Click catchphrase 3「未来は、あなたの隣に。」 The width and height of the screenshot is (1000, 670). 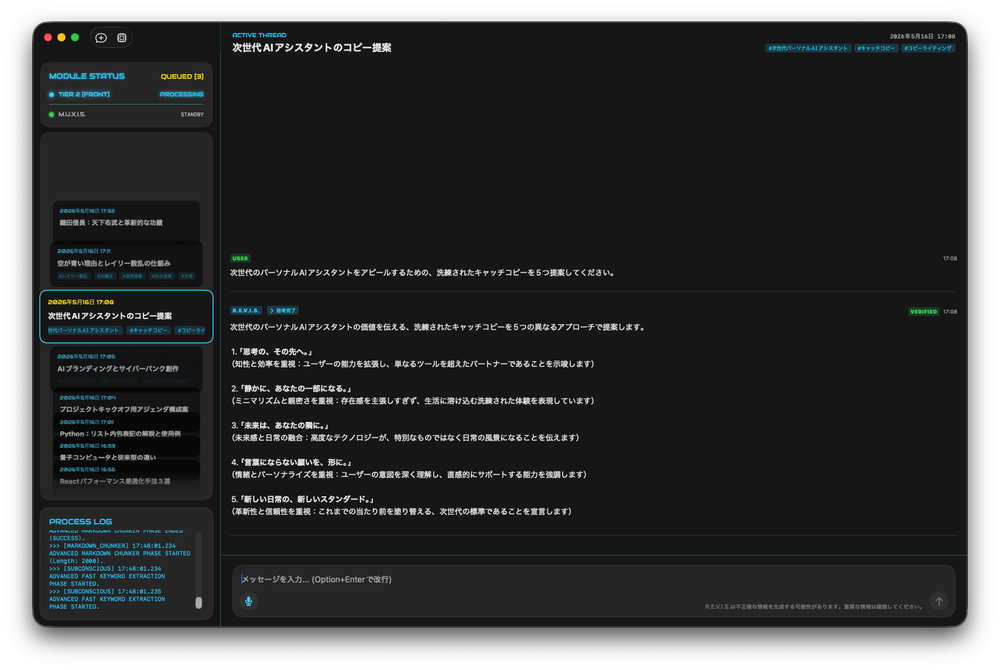click(280, 426)
